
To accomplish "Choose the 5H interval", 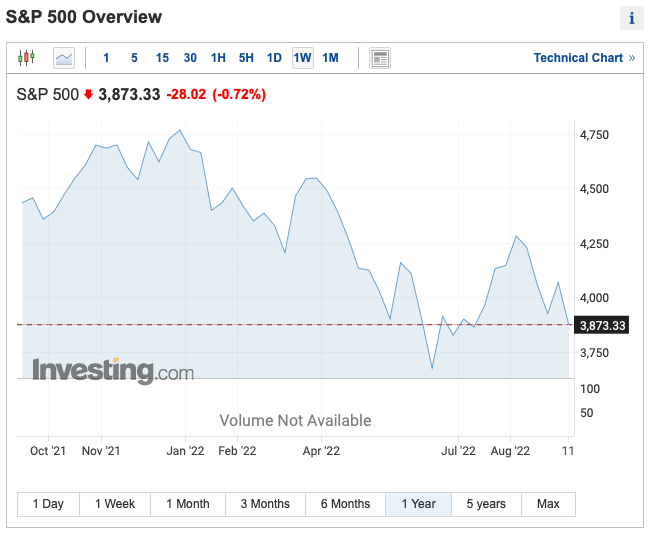I will 246,58.
